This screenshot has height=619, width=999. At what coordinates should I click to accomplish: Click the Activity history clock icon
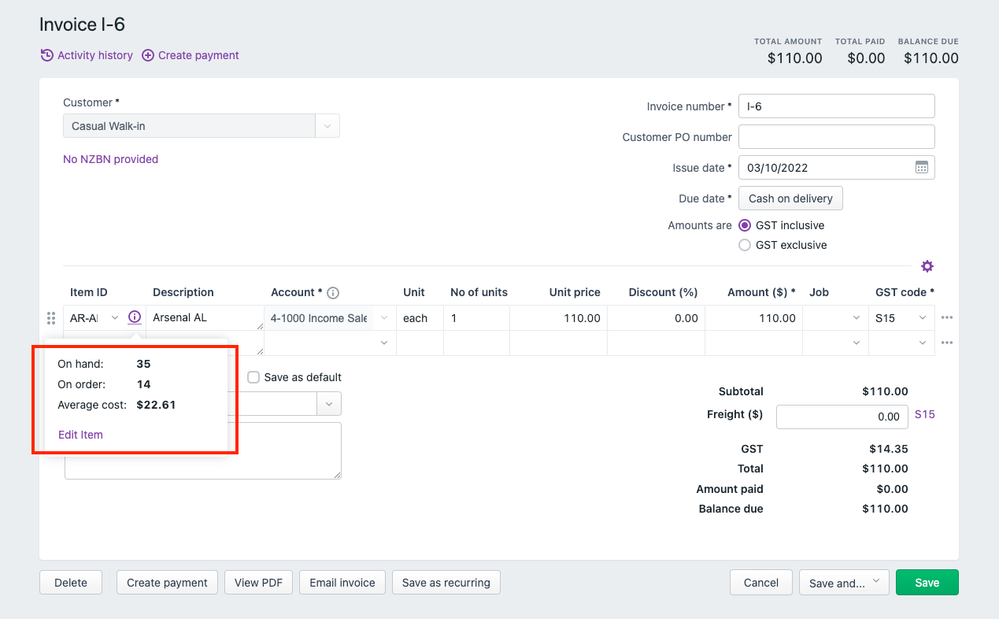(46, 55)
